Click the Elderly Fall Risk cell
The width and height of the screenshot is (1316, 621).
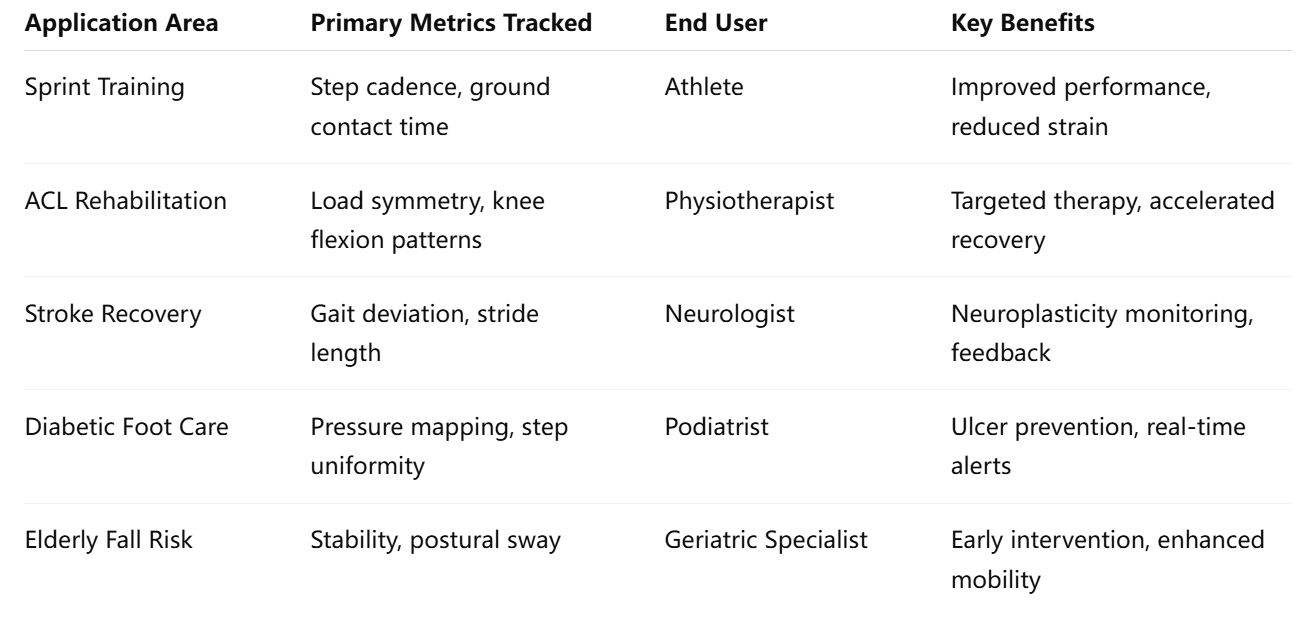coord(108,541)
